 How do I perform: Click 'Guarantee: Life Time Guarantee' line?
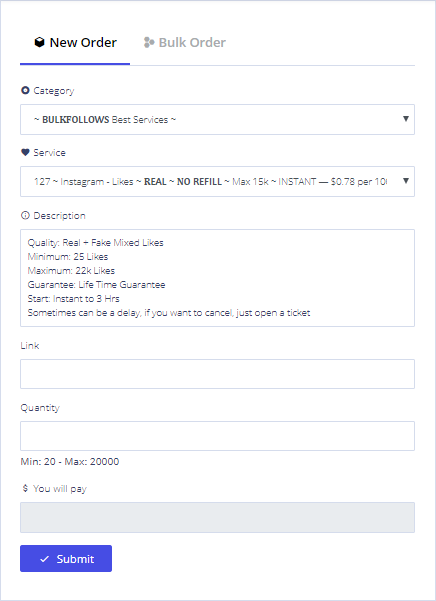96,285
